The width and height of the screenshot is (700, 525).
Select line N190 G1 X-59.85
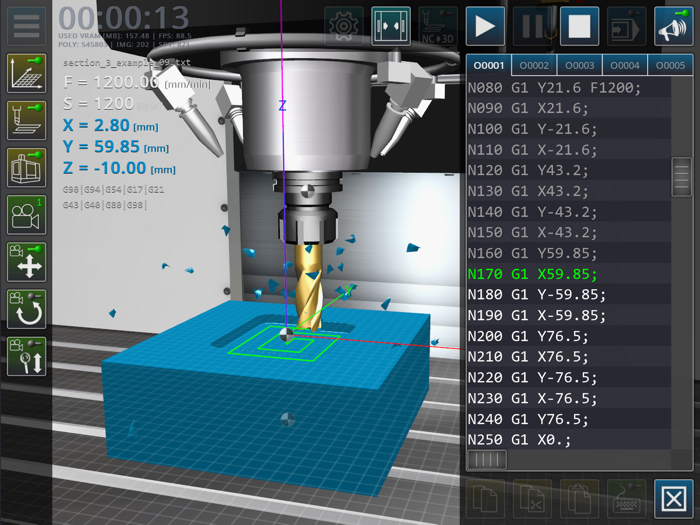click(568, 315)
